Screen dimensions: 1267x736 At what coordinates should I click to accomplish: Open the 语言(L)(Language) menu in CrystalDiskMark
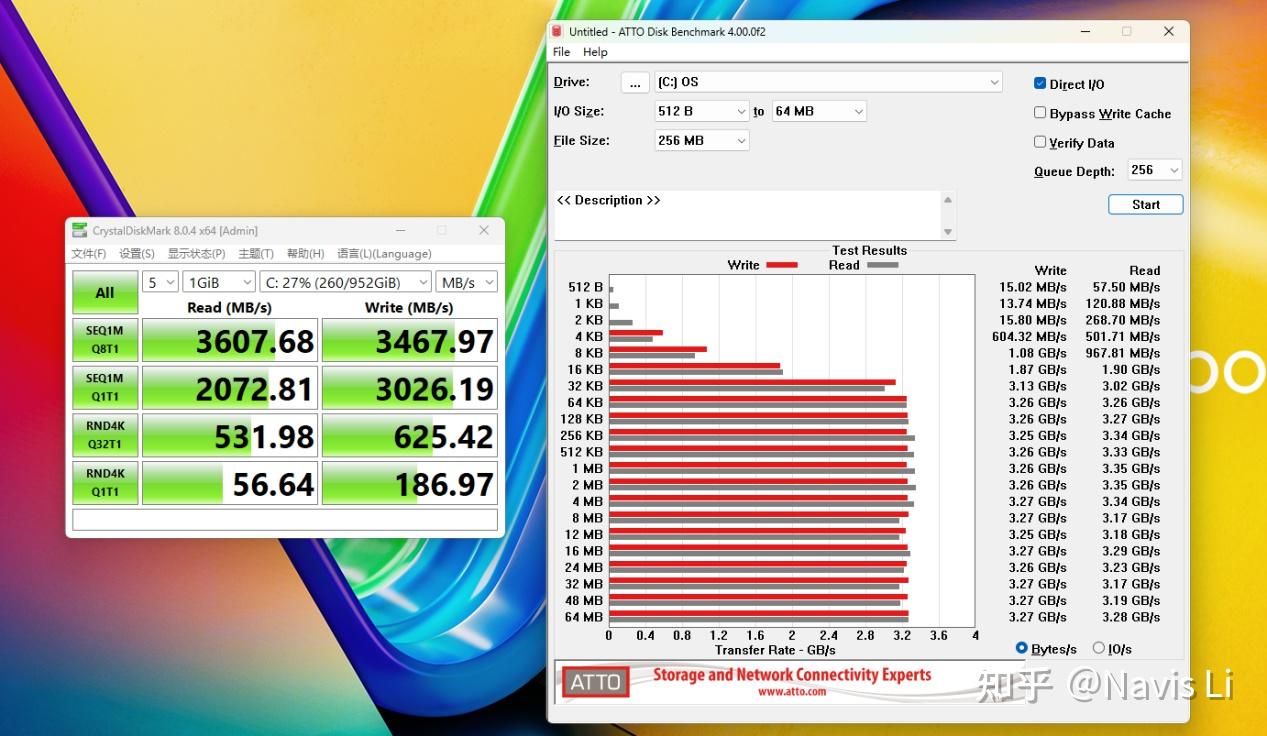[x=384, y=254]
